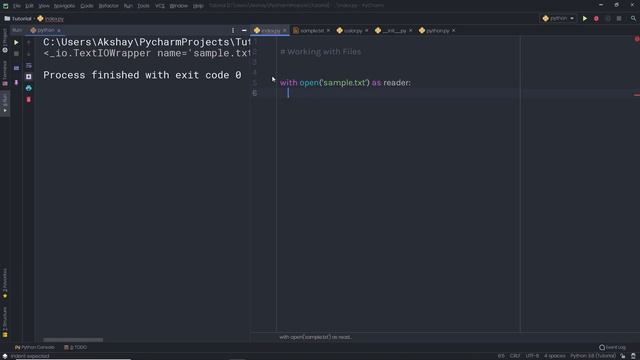
Task: Open the Help menu
Action: tap(198, 6)
